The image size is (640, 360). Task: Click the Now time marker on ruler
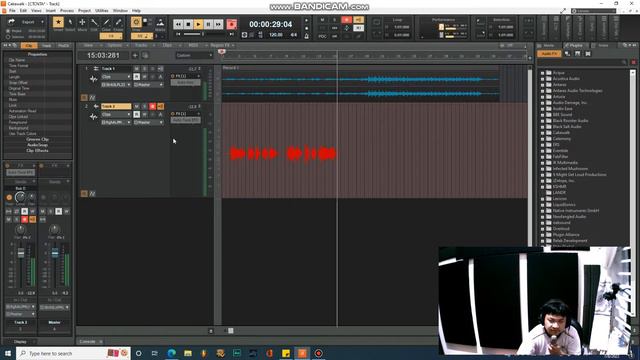pos(222,52)
